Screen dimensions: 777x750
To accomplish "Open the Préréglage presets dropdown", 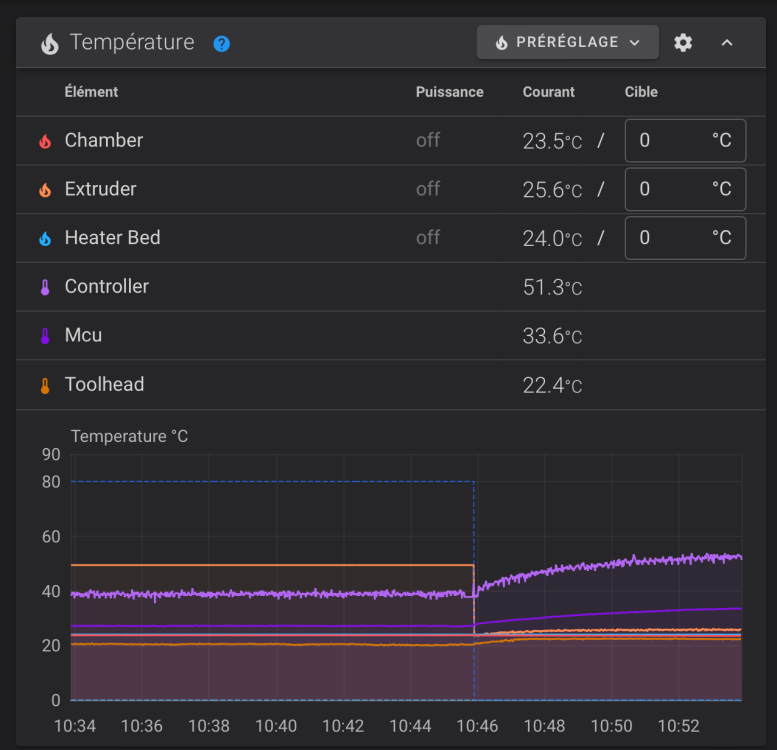I will pyautogui.click(x=567, y=43).
